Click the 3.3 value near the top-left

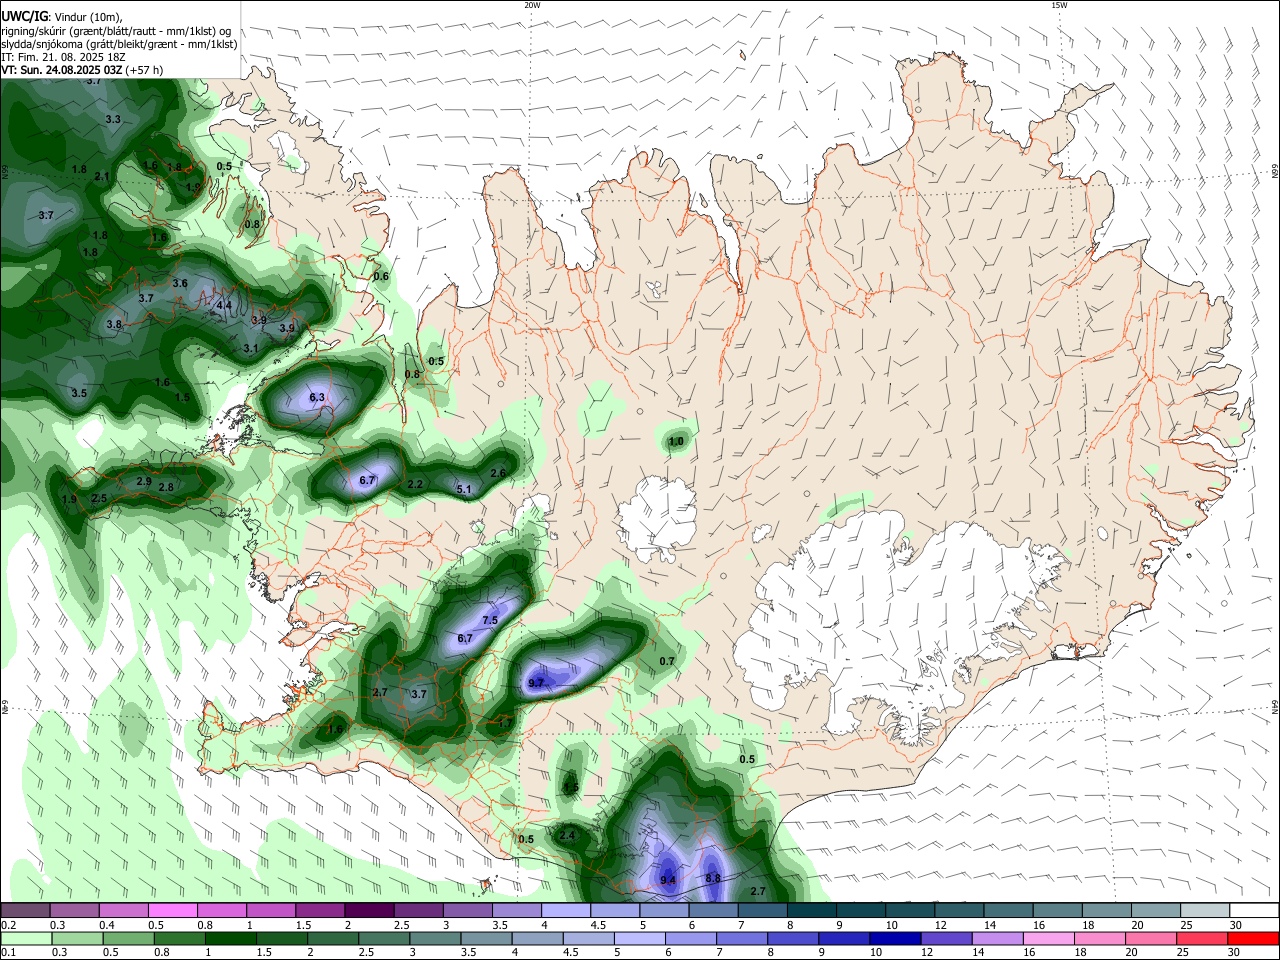point(113,119)
